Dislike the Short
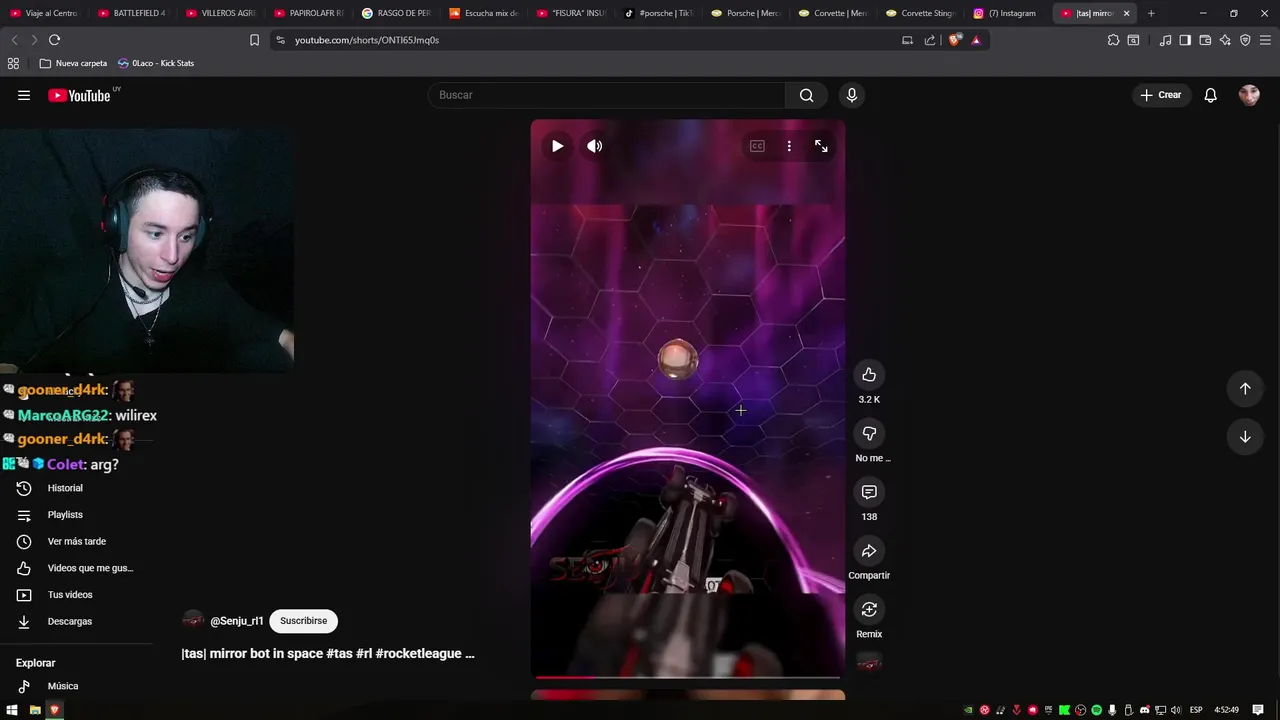This screenshot has width=1280, height=720. pos(869,433)
